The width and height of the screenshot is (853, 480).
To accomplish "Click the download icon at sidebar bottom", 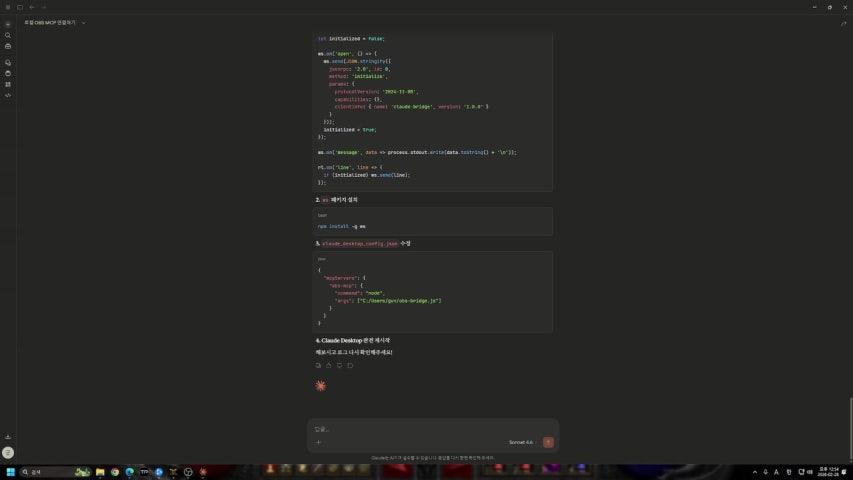I will (x=8, y=437).
